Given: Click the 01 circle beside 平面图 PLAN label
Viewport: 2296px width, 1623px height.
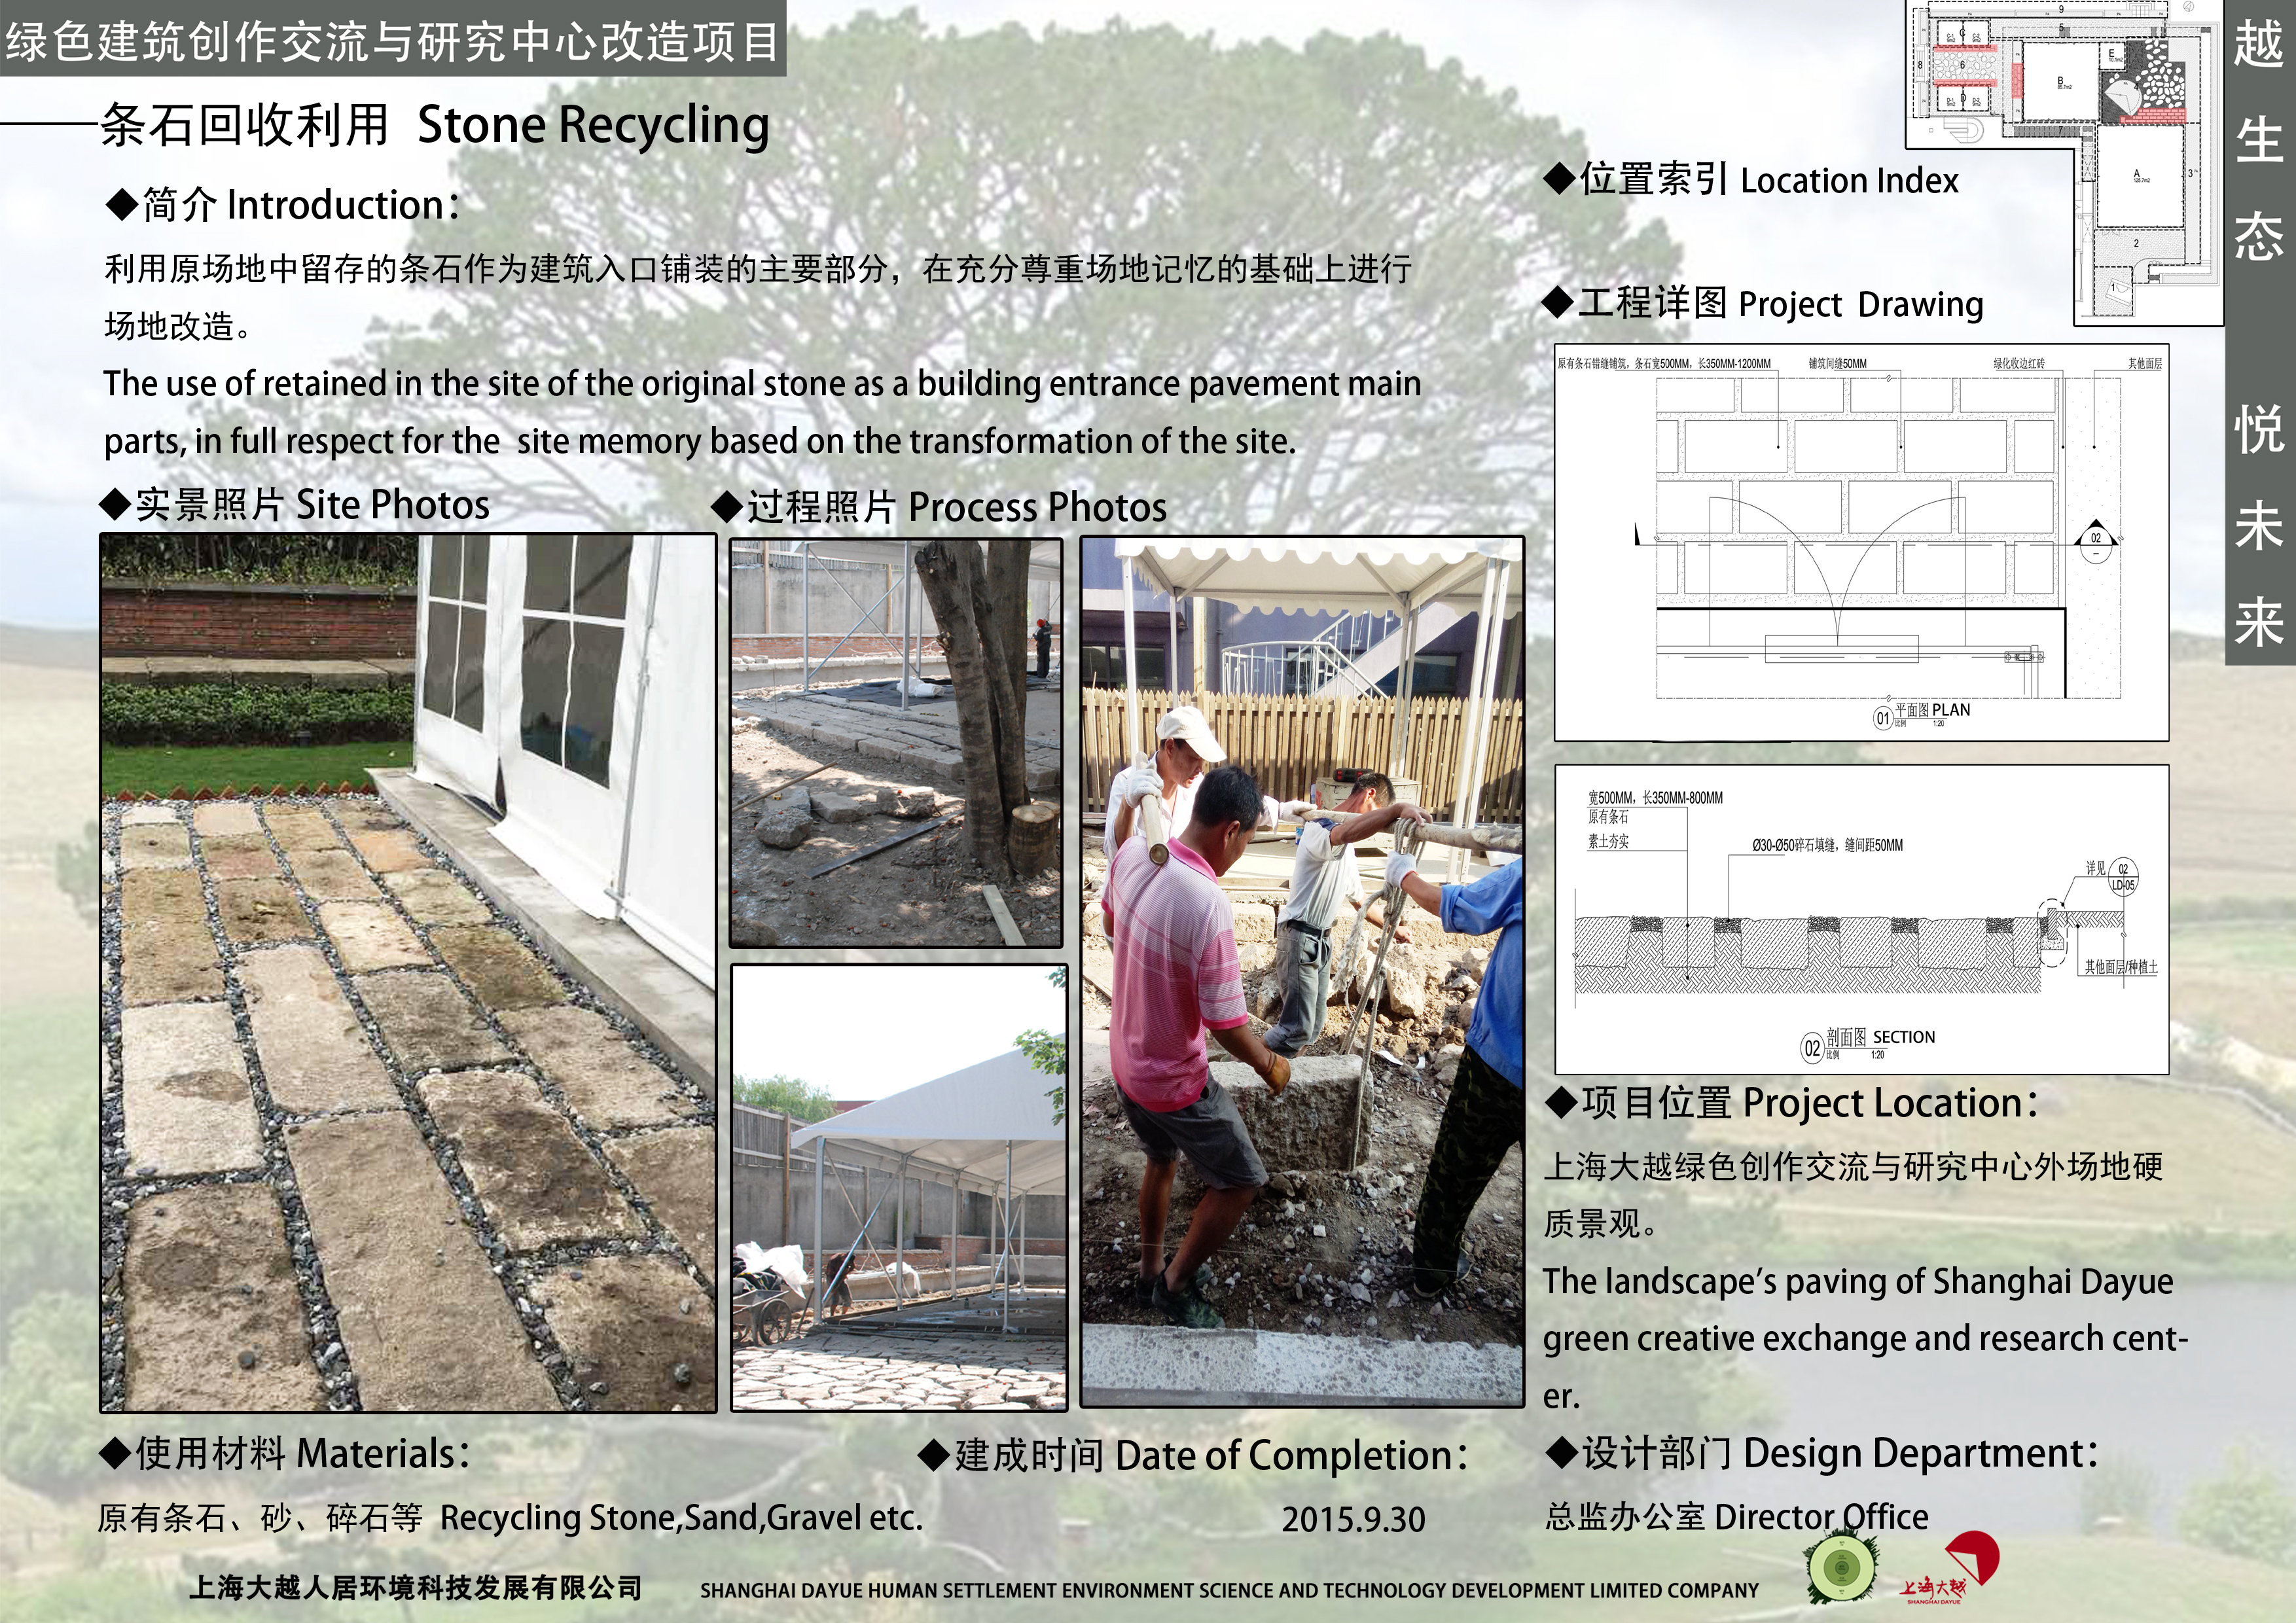Looking at the screenshot, I should (1883, 717).
